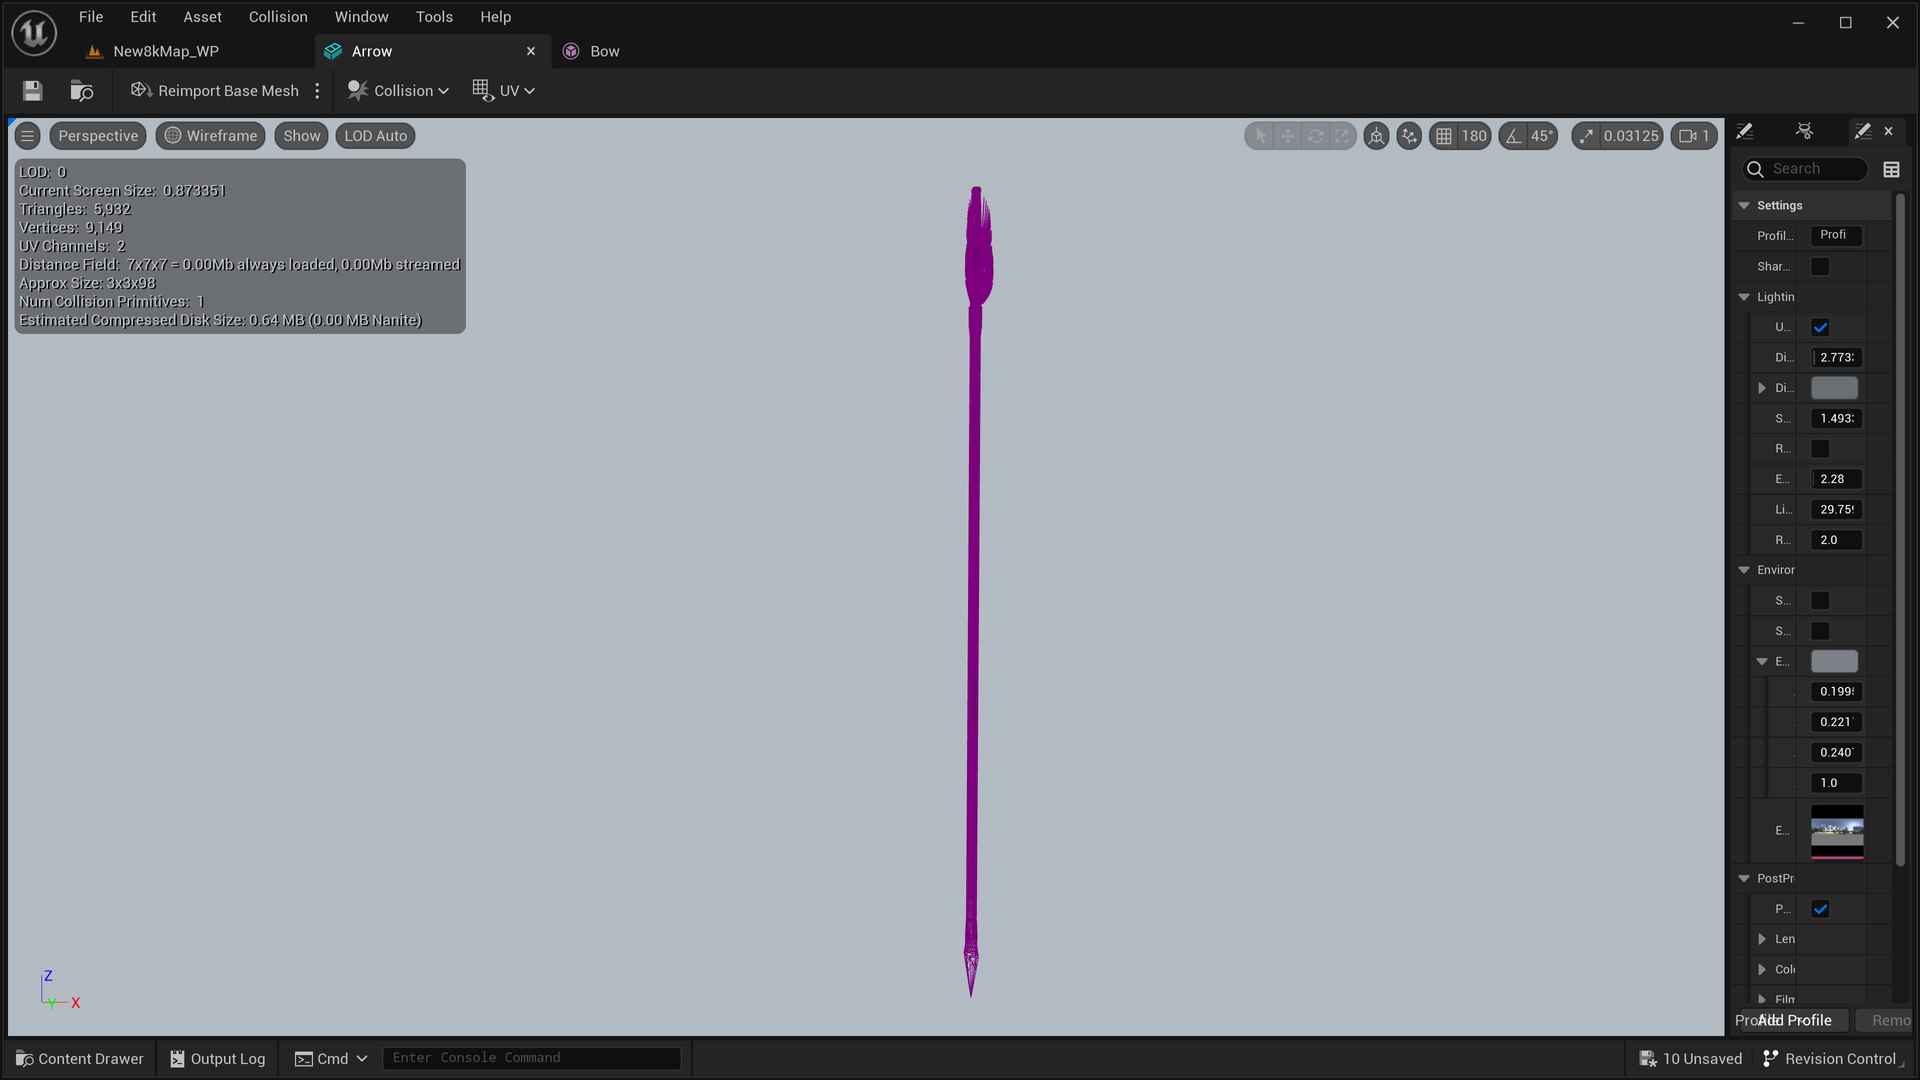Open the Asset menu
Image resolution: width=1920 pixels, height=1080 pixels.
click(x=202, y=17)
